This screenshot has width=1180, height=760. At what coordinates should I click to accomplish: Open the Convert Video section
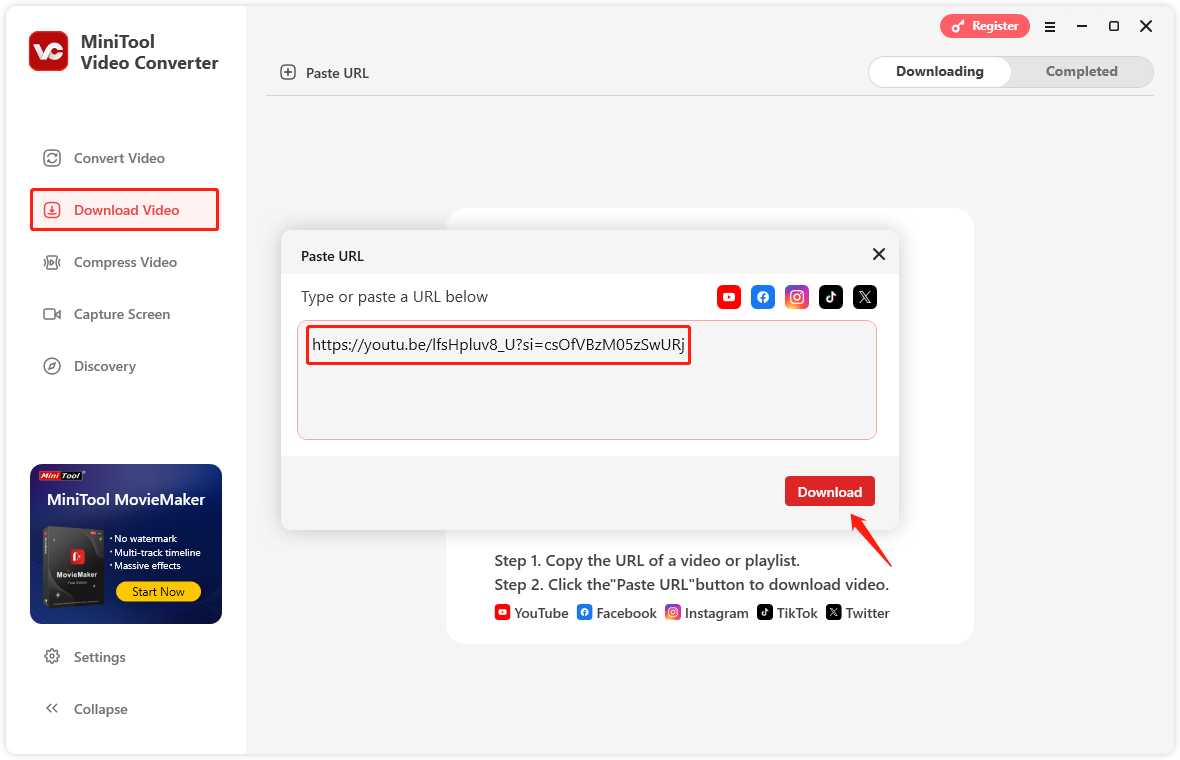[104, 158]
